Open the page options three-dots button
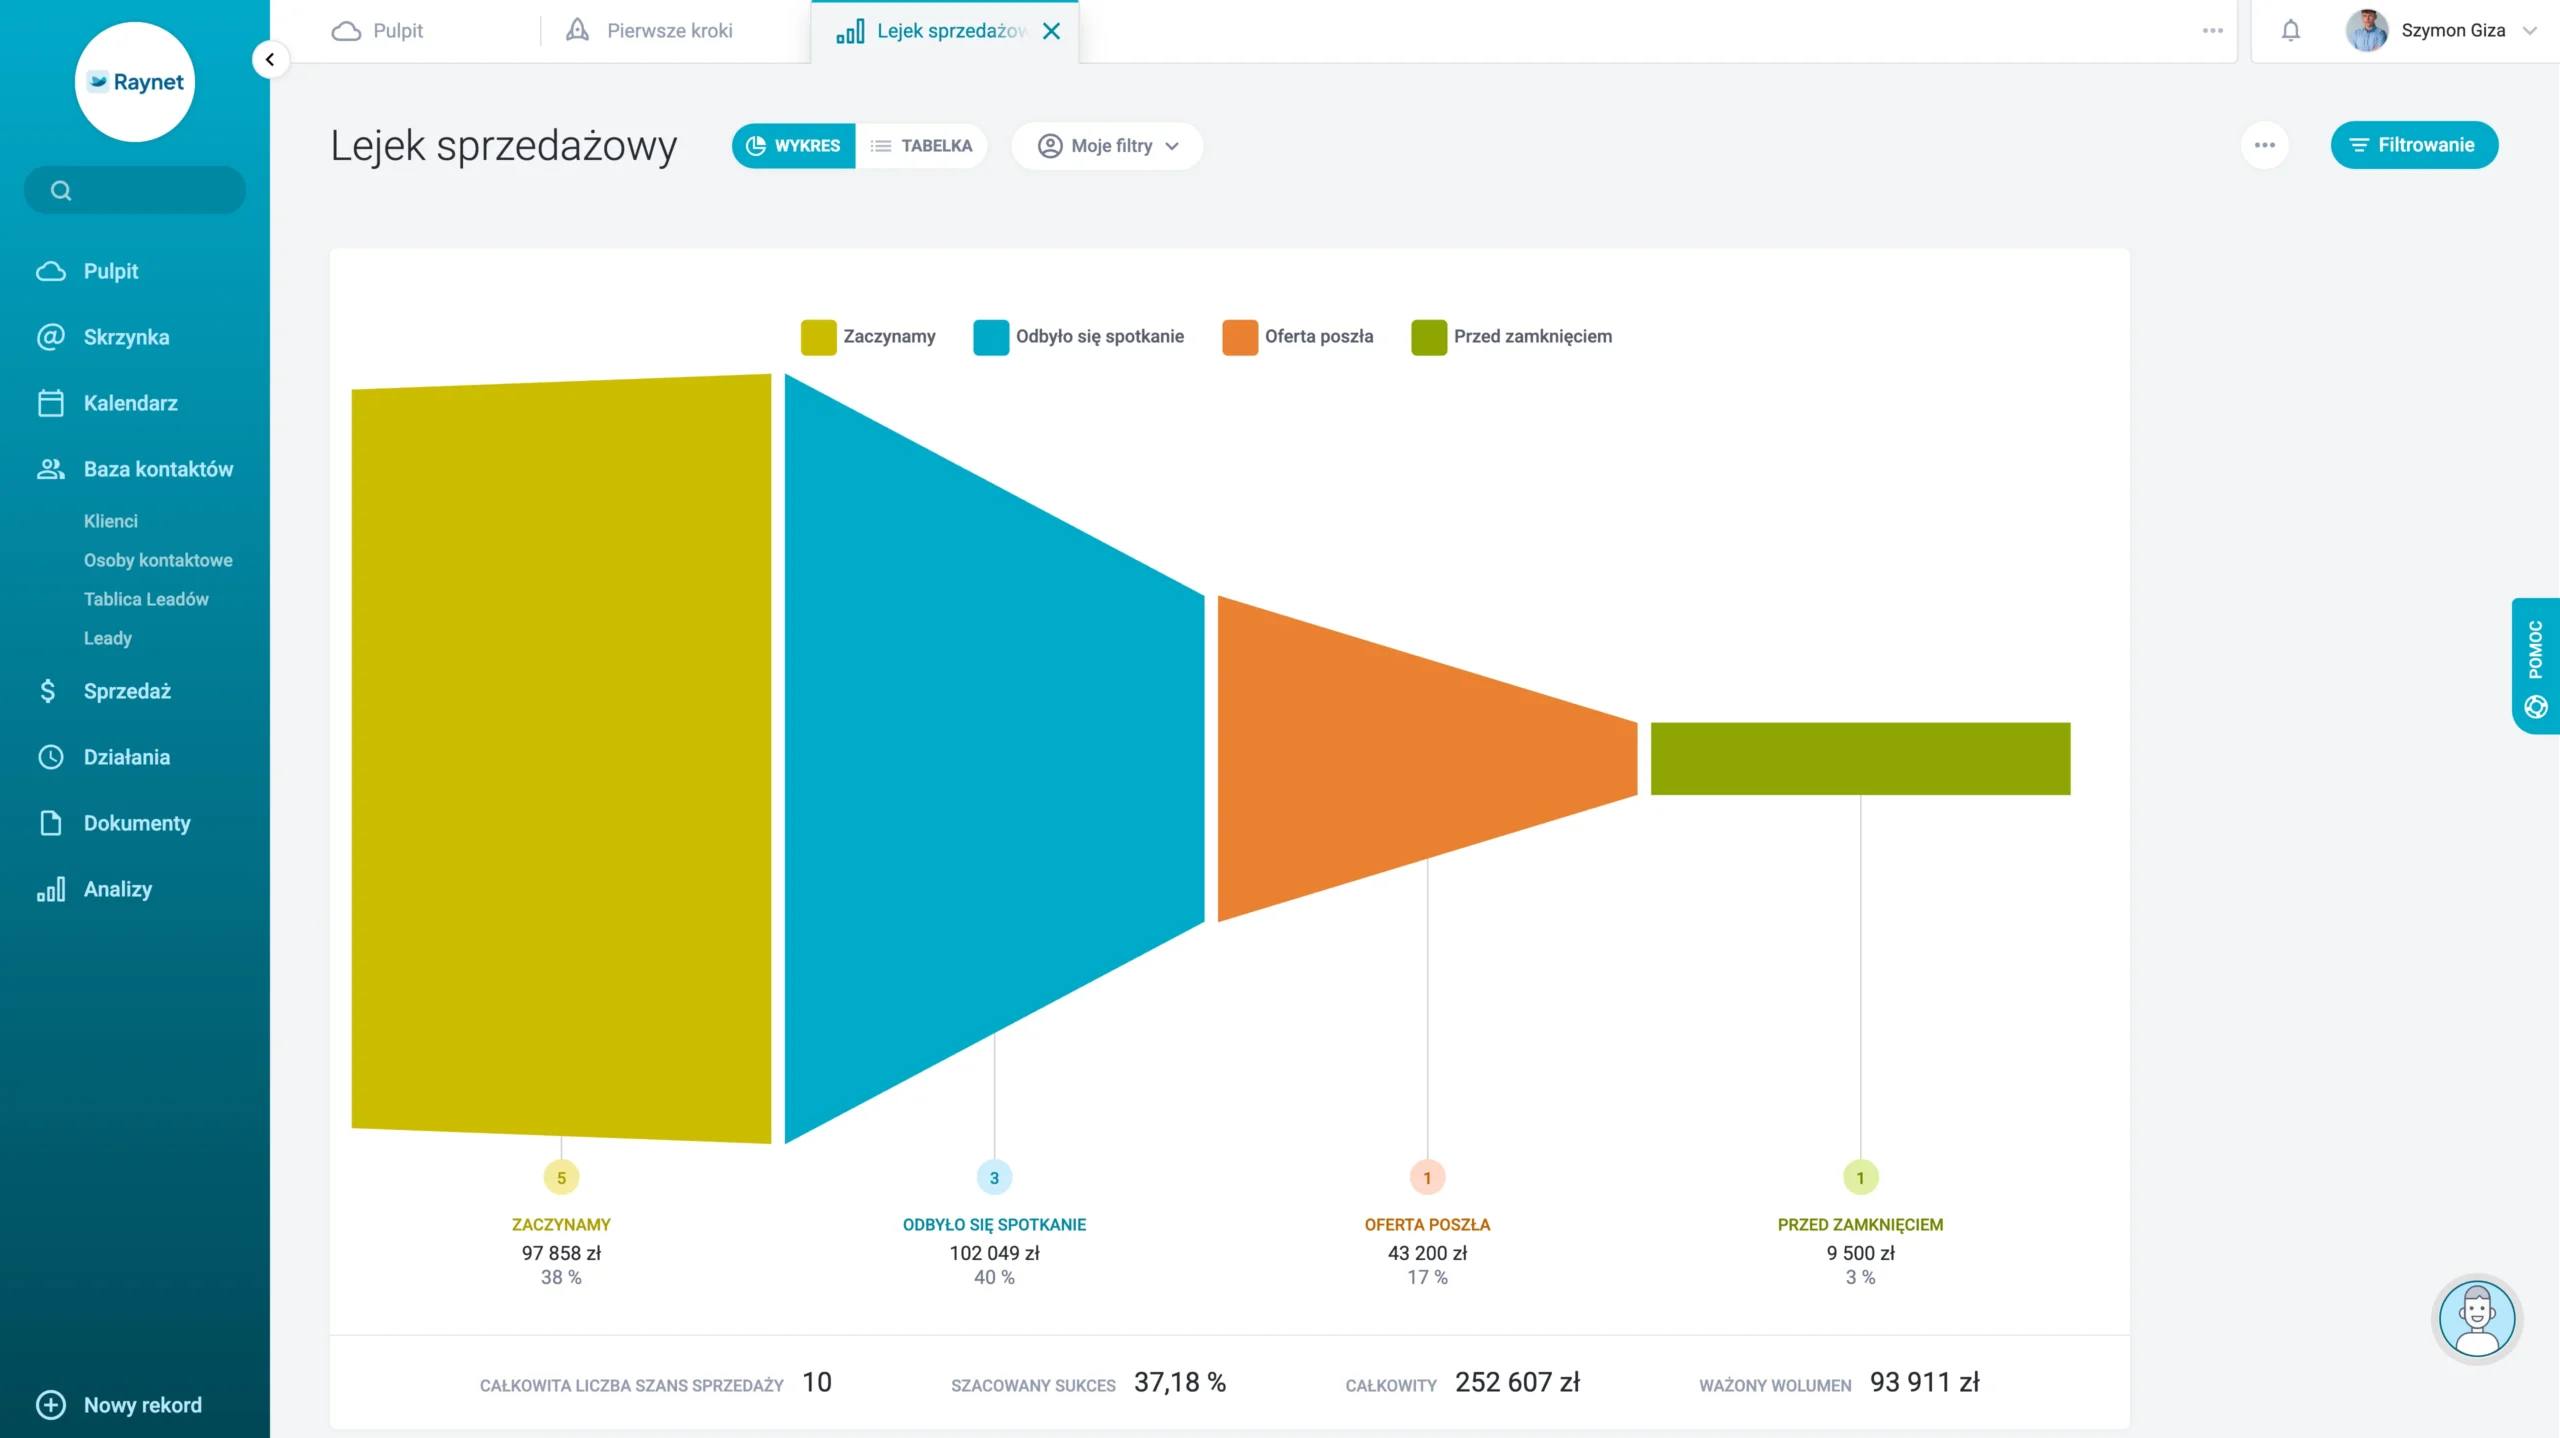Viewport: 2560px width, 1438px height. coord(2265,145)
